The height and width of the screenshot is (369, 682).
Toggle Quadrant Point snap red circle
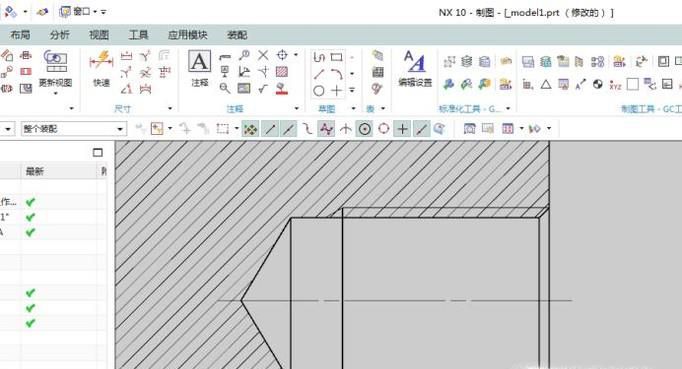point(384,129)
